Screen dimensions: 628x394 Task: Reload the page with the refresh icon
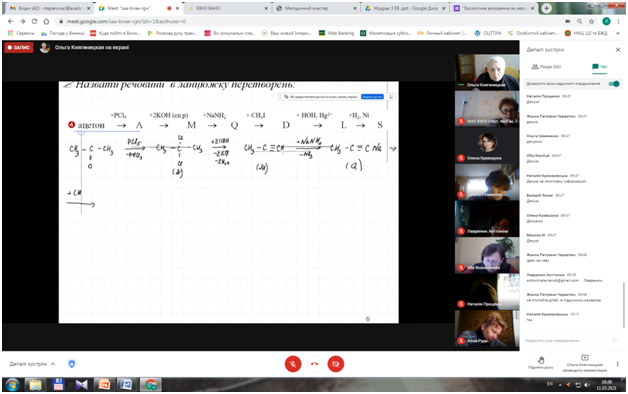[34, 21]
